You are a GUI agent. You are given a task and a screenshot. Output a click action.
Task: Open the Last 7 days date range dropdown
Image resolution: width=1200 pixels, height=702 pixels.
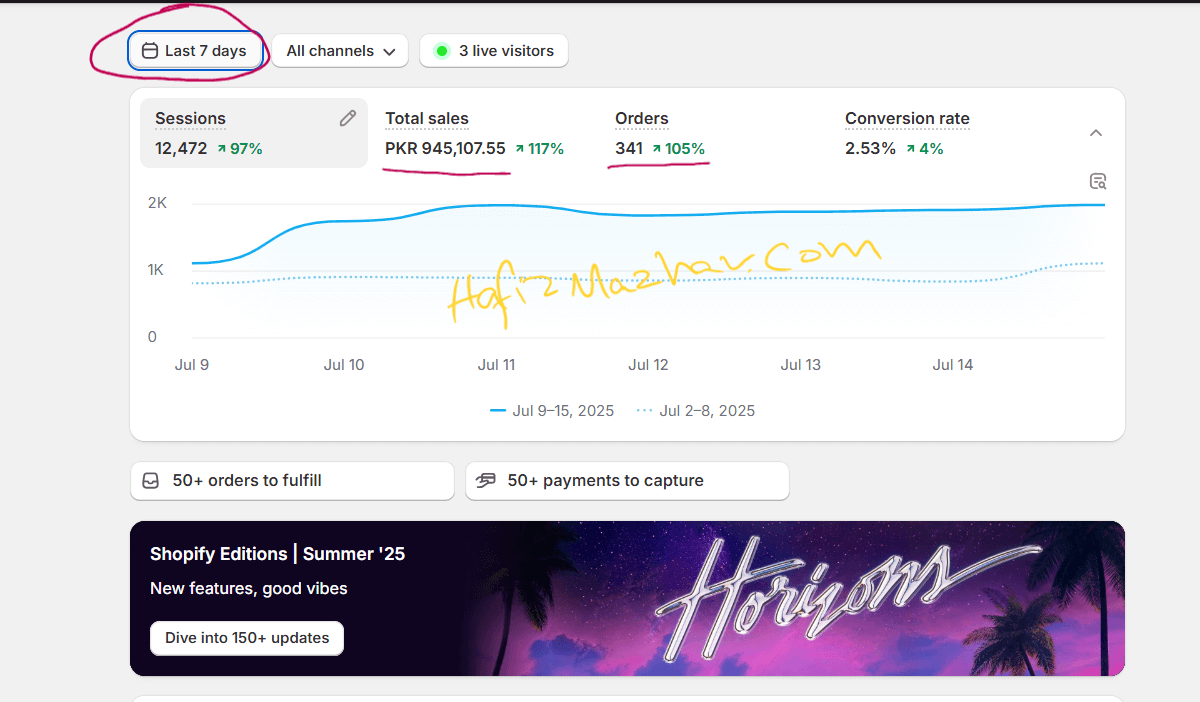[196, 51]
